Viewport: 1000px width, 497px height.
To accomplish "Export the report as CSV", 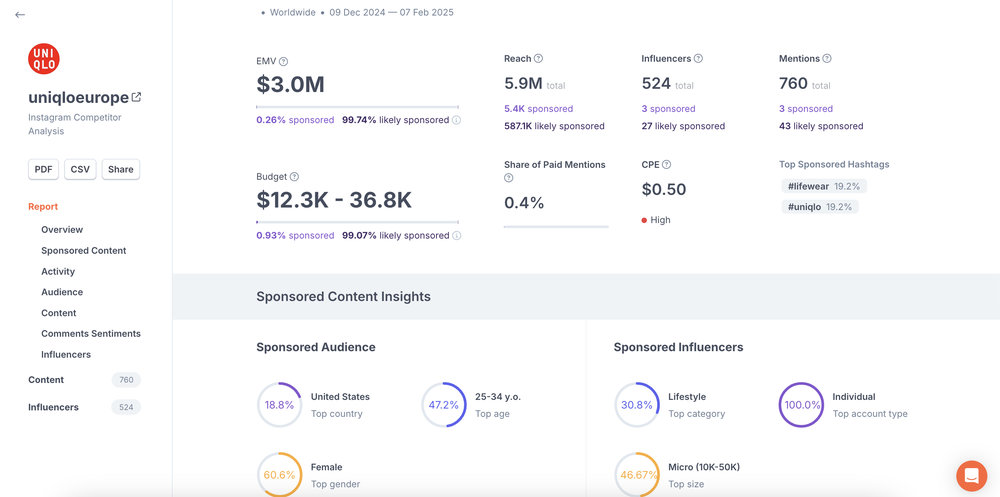I will point(80,169).
